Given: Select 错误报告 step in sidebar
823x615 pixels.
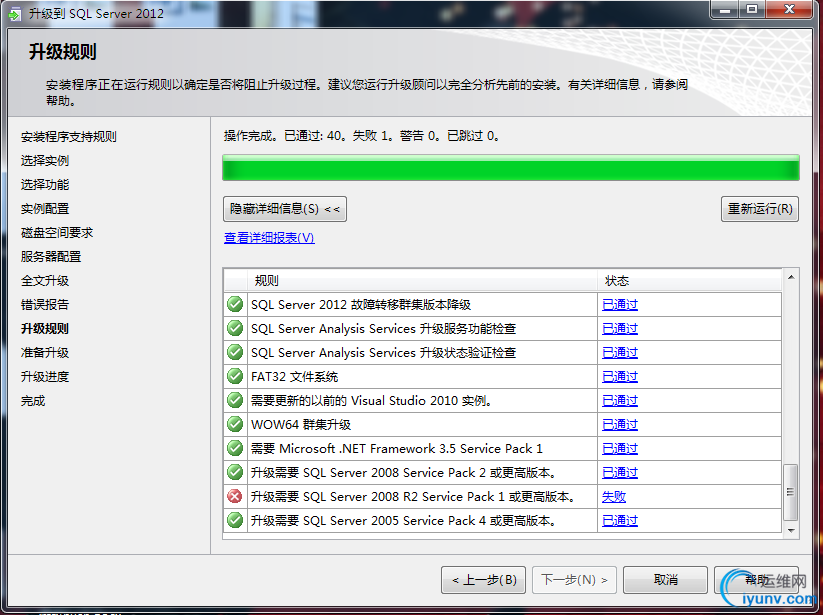Looking at the screenshot, I should (45, 304).
